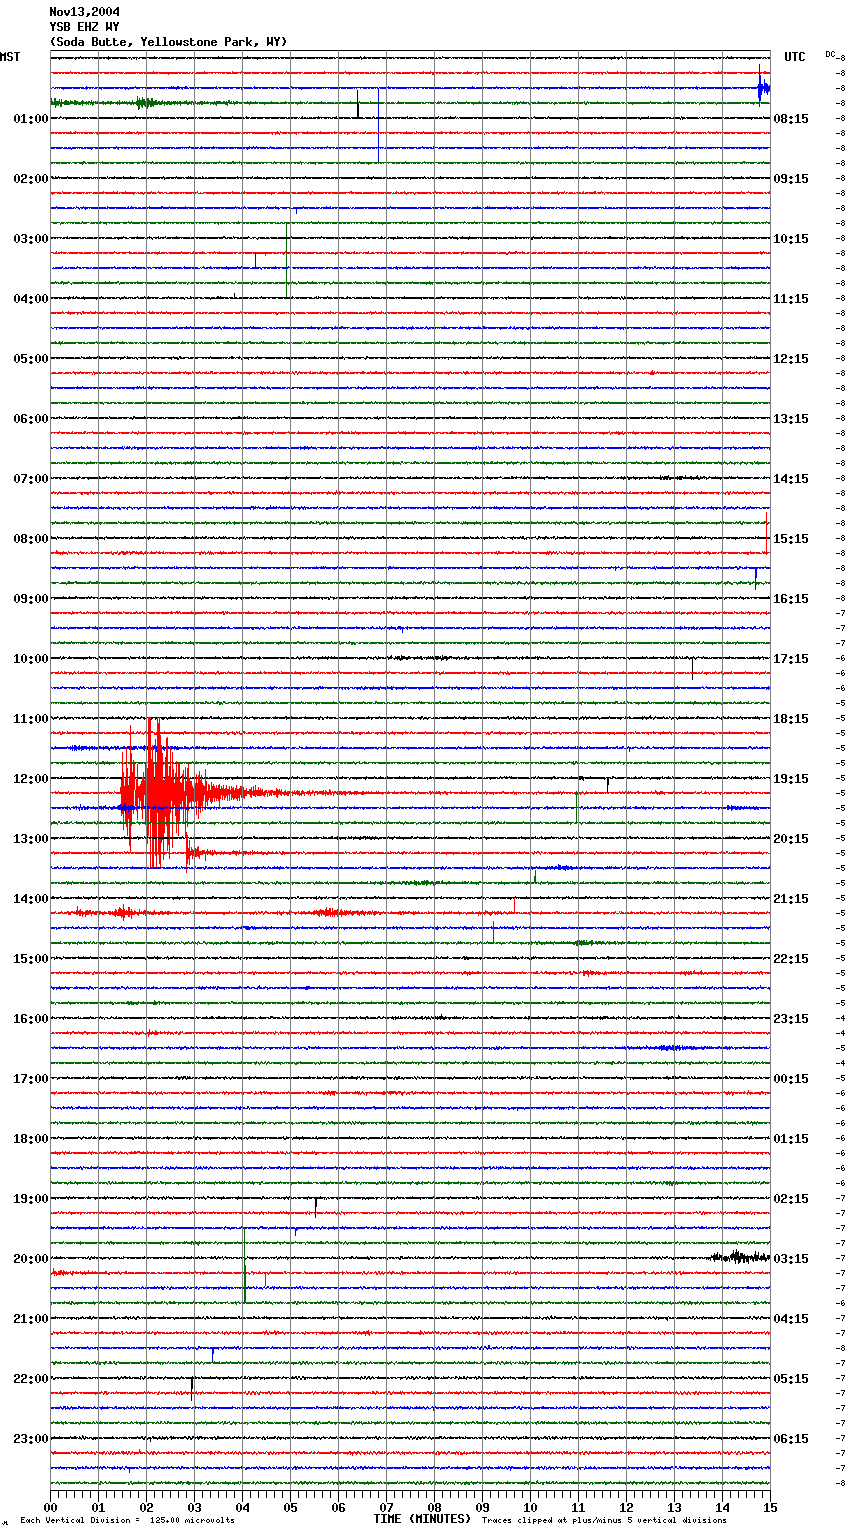Click minute tick label 15 on bottom axis
Image resolution: width=850 pixels, height=1534 pixels.
770,1507
